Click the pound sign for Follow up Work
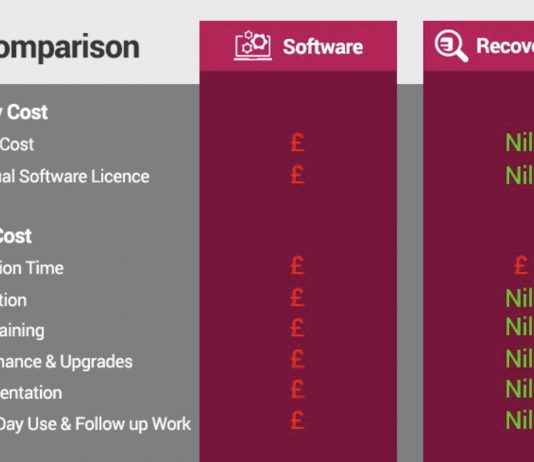 [x=297, y=420]
